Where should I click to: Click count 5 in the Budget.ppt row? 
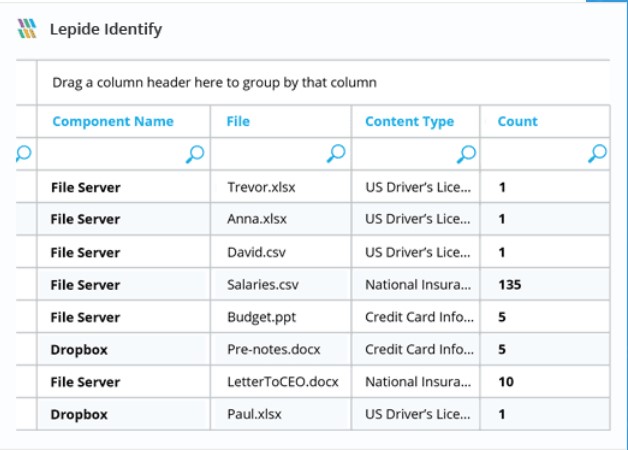[502, 317]
